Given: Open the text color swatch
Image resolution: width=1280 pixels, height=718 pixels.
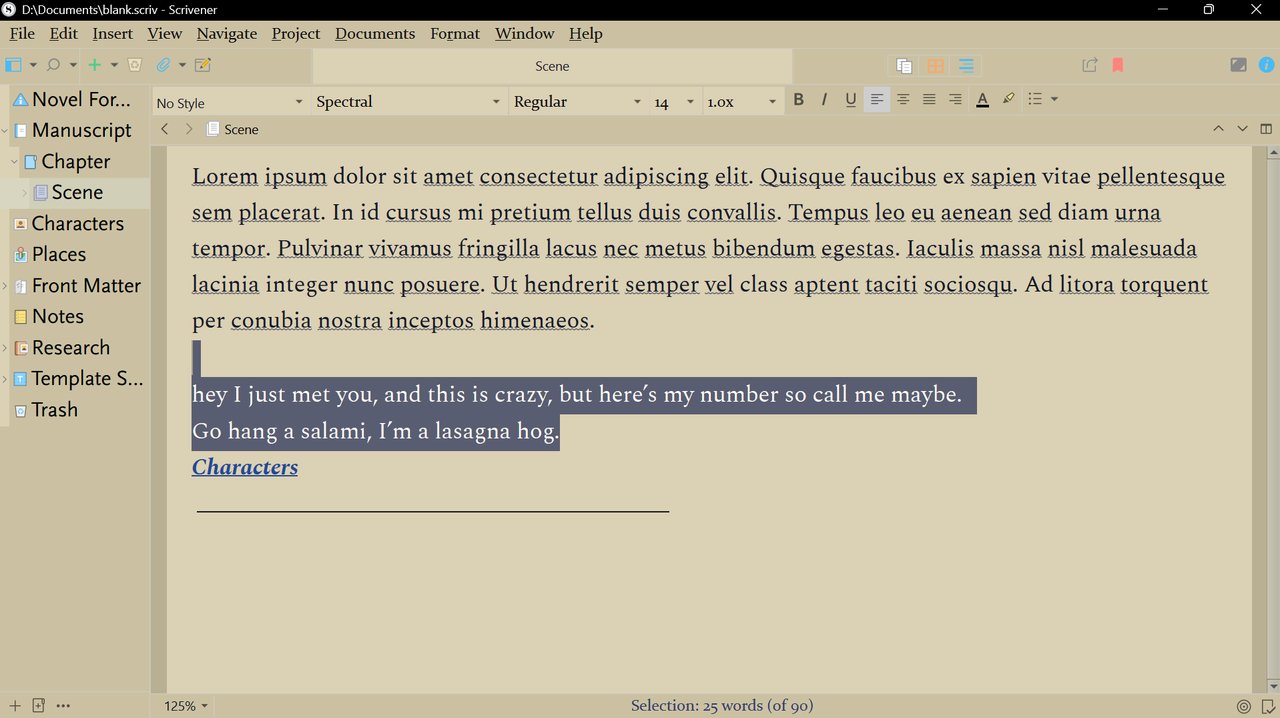Looking at the screenshot, I should click(982, 99).
